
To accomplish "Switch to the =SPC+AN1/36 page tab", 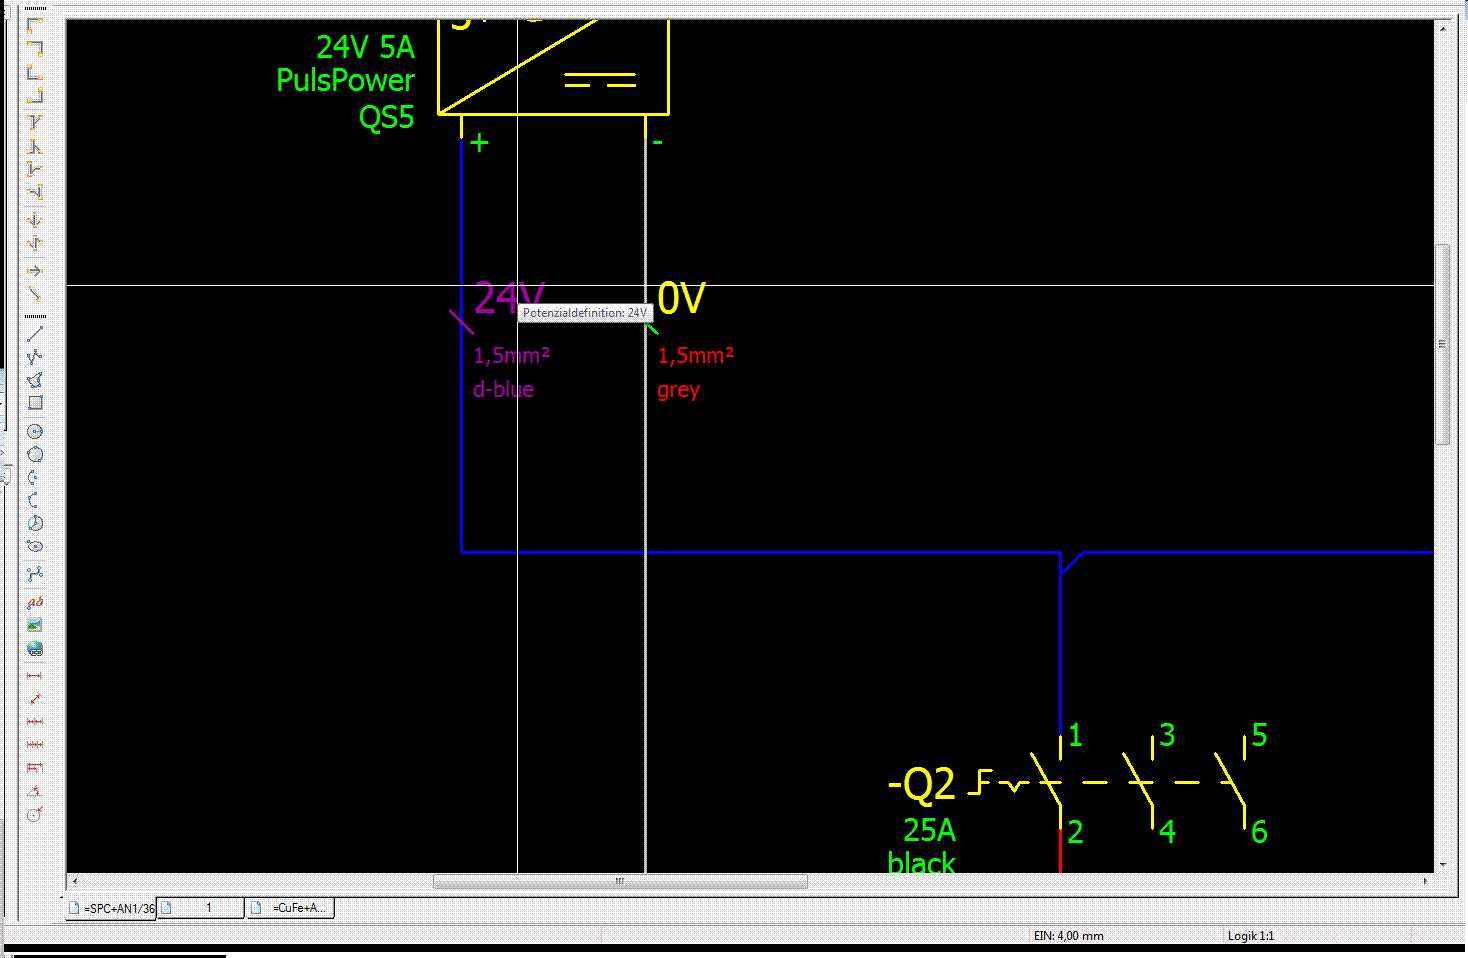I will (x=111, y=908).
